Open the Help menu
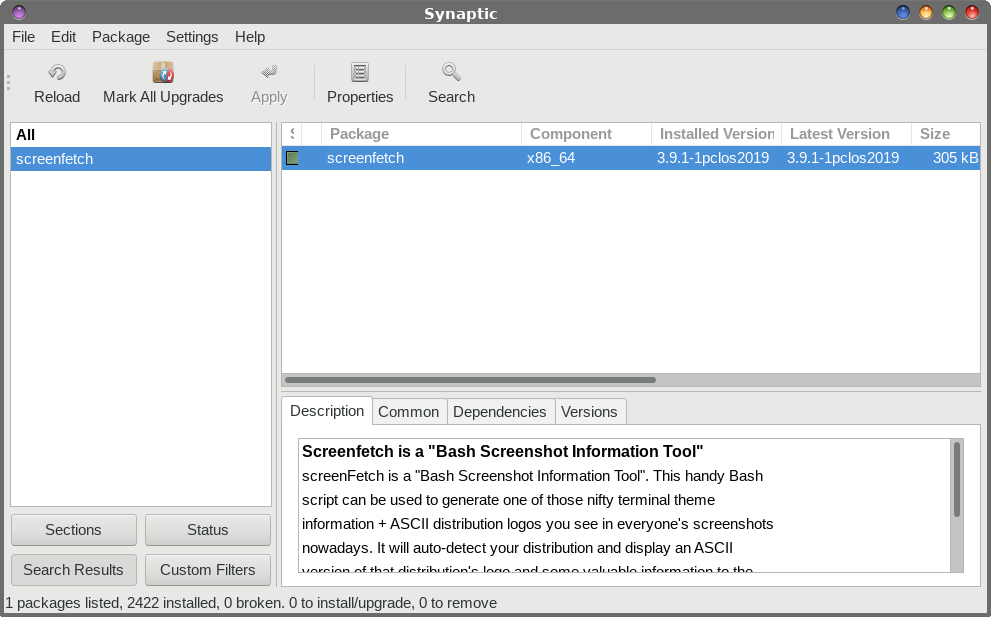 tap(250, 37)
